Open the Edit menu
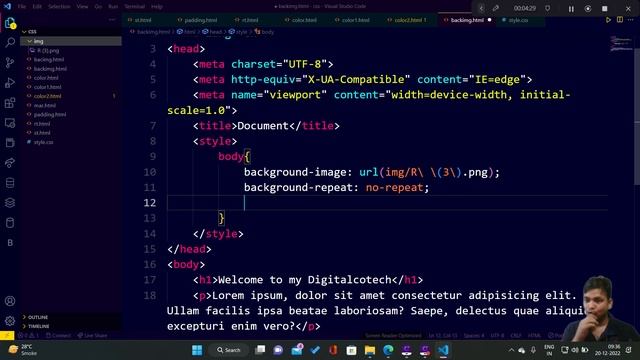The height and width of the screenshot is (360, 640). click(37, 7)
